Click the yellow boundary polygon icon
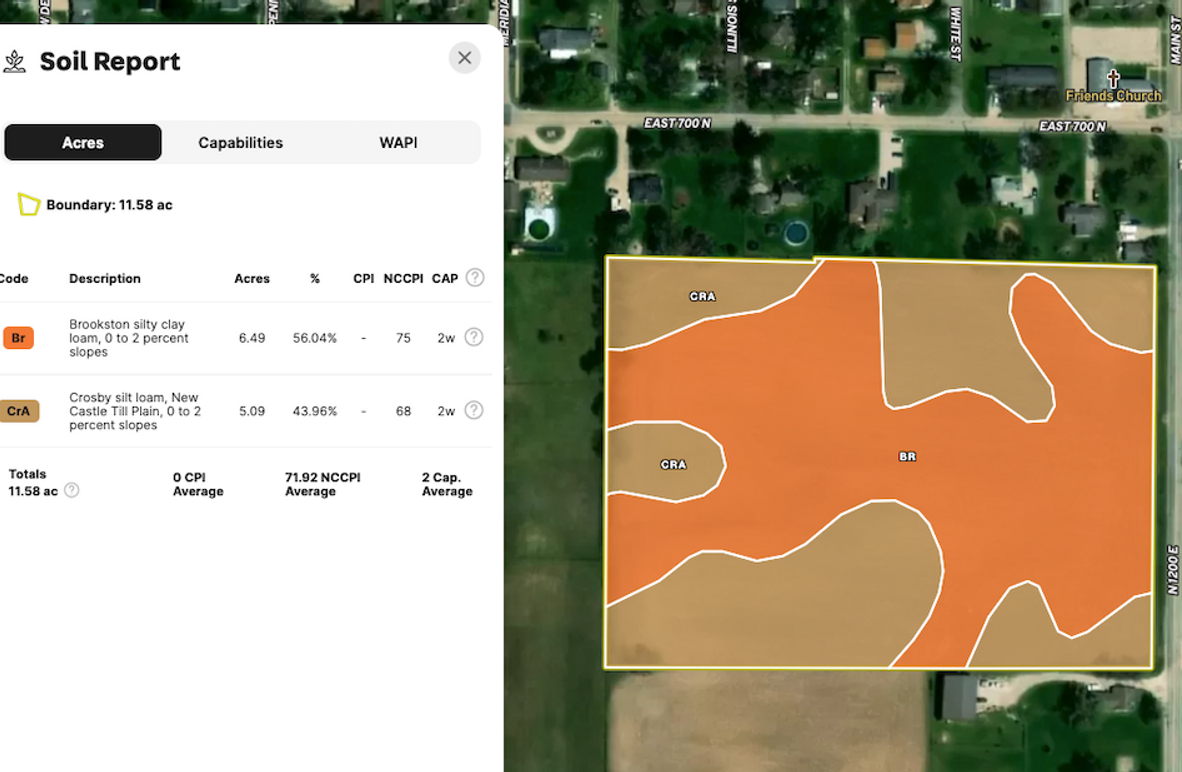 pos(29,205)
